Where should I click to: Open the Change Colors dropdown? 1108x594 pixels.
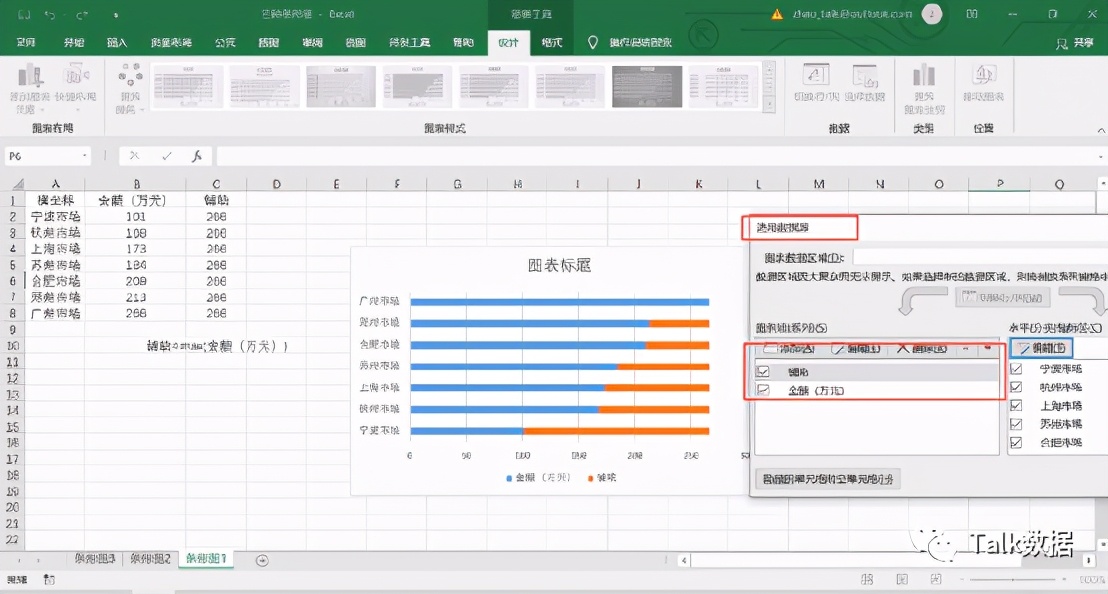pos(130,88)
